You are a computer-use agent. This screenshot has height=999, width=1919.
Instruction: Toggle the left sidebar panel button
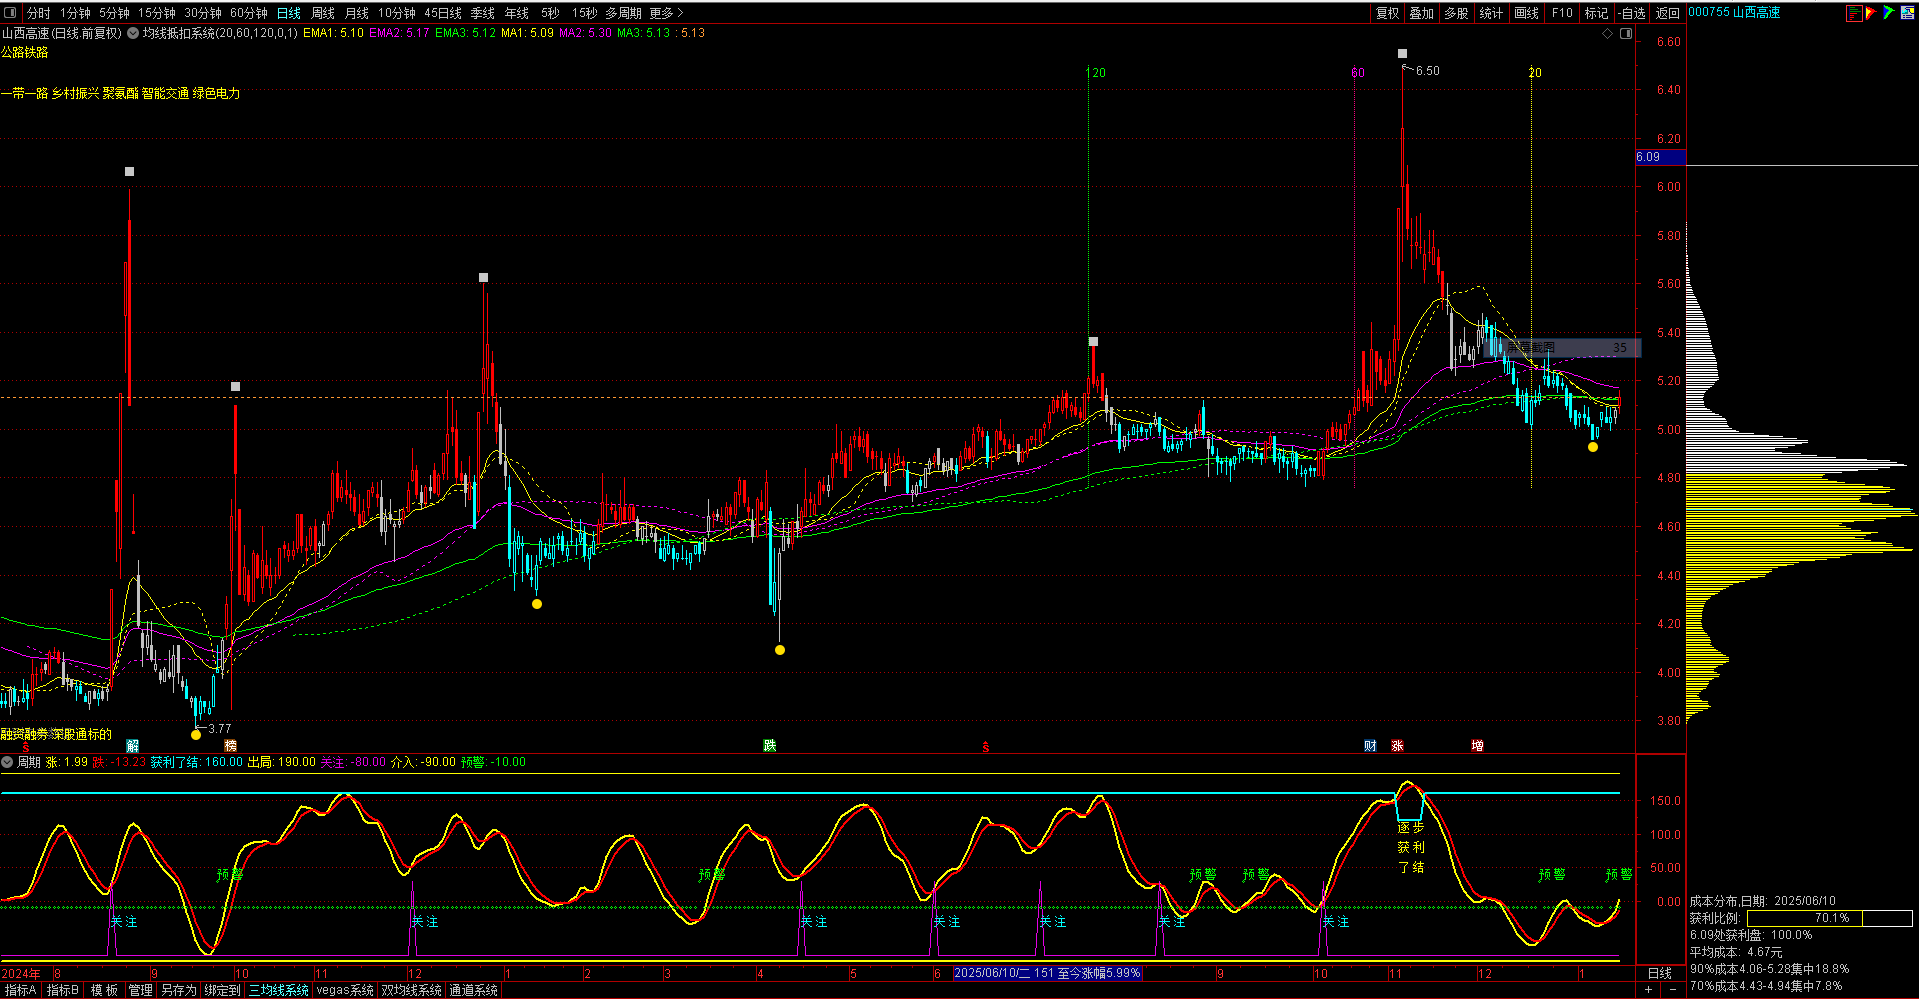click(11, 13)
